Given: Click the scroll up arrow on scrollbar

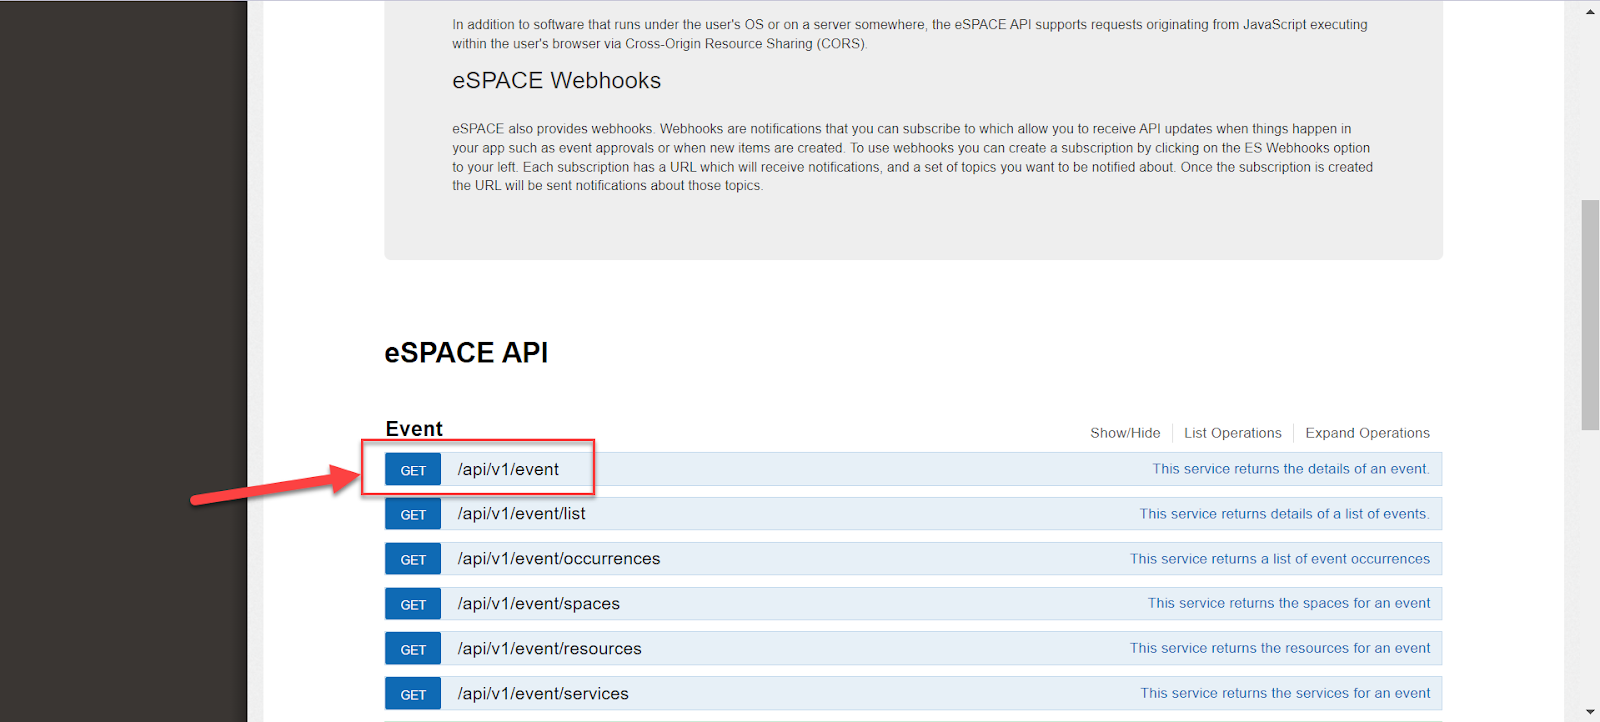Looking at the screenshot, I should click(x=1590, y=12).
